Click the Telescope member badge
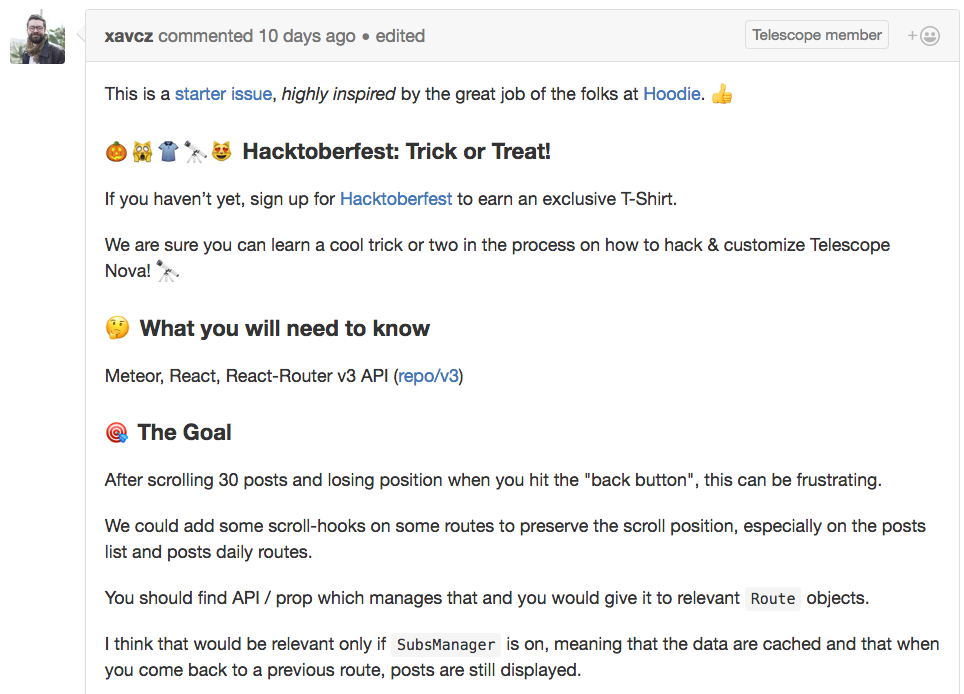The height and width of the screenshot is (694, 964). 816,35
